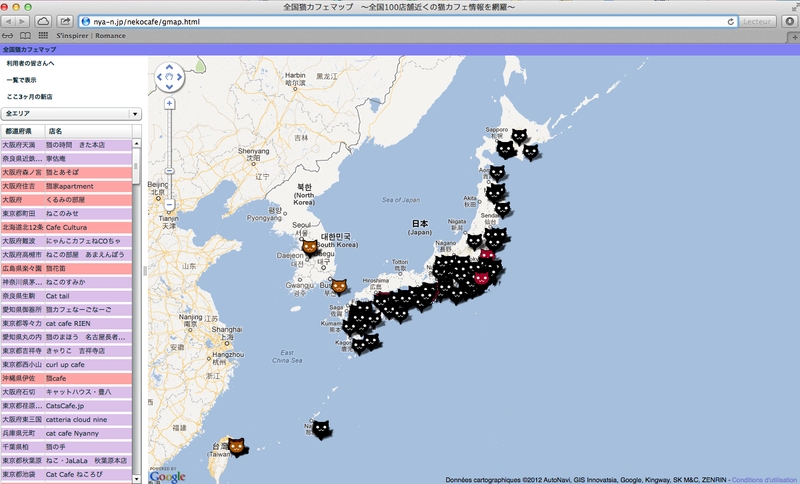
Task: Open the Romance bookmark
Action: point(110,35)
